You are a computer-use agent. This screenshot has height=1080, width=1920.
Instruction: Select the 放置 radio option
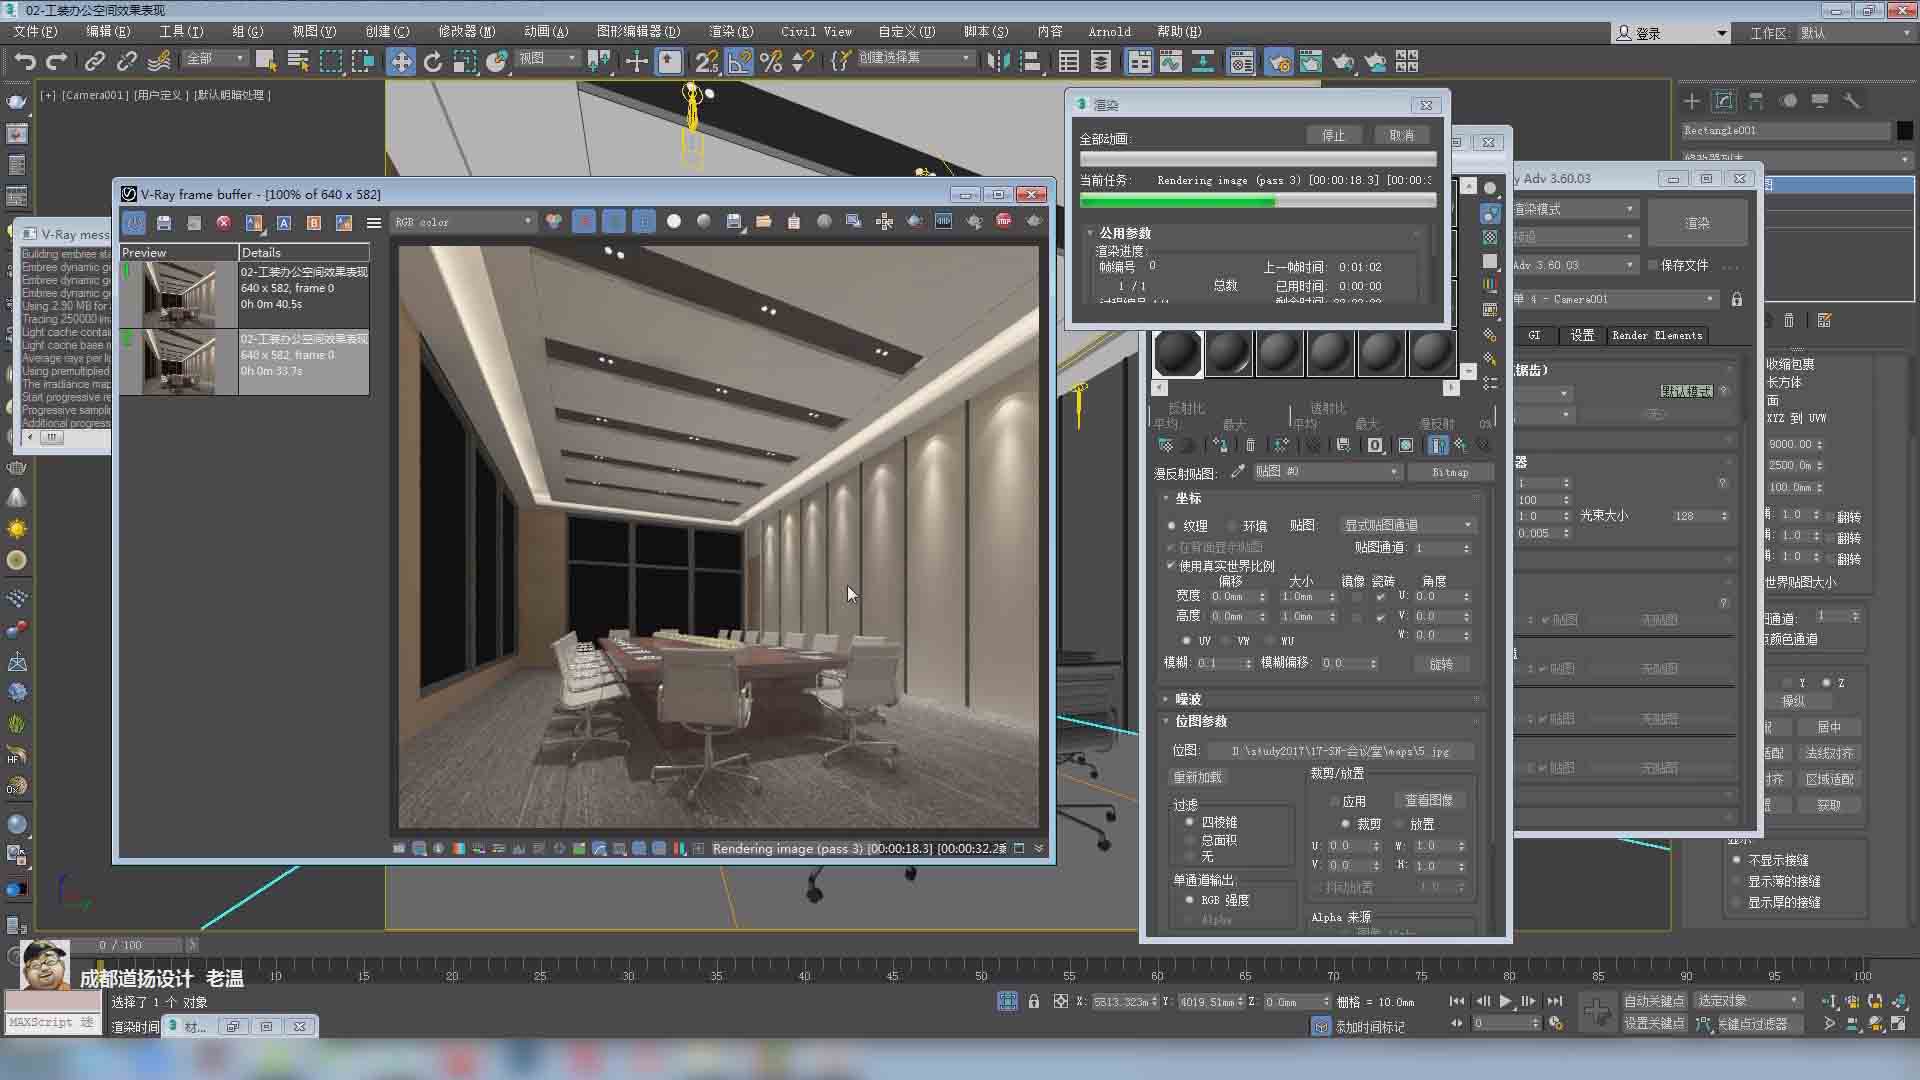click(x=1398, y=824)
